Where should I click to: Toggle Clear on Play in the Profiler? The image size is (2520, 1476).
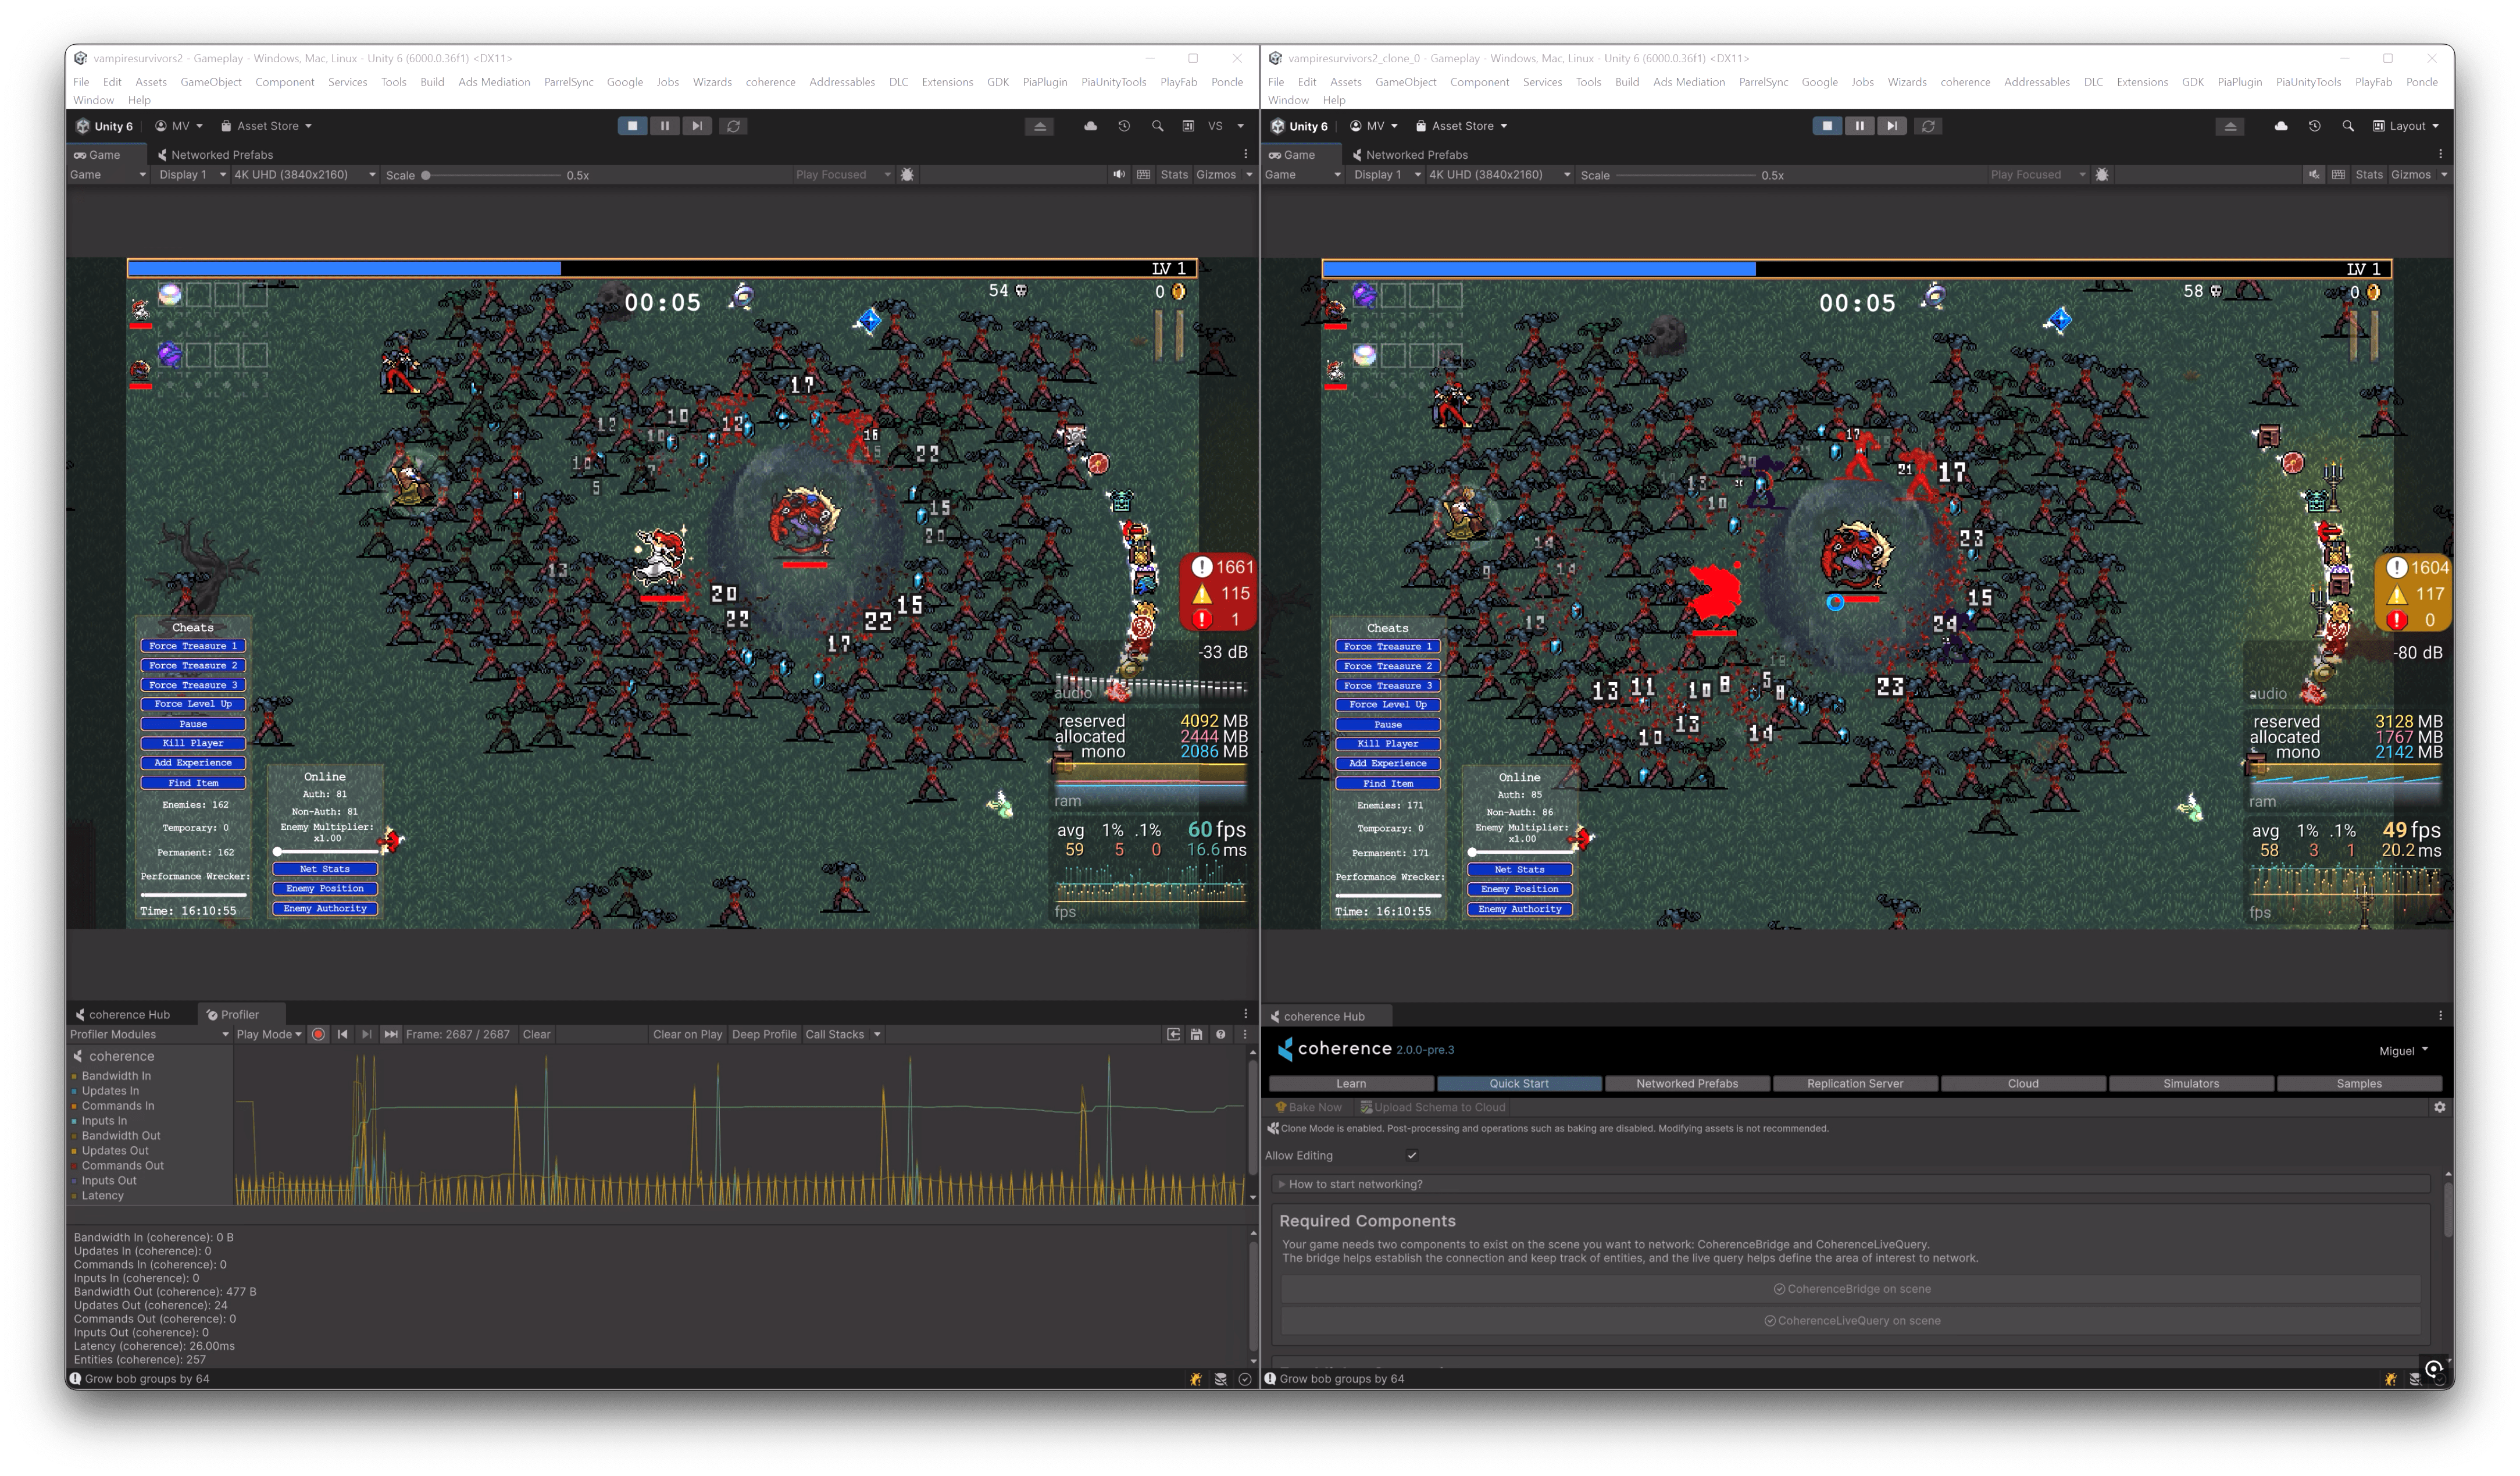point(687,1034)
